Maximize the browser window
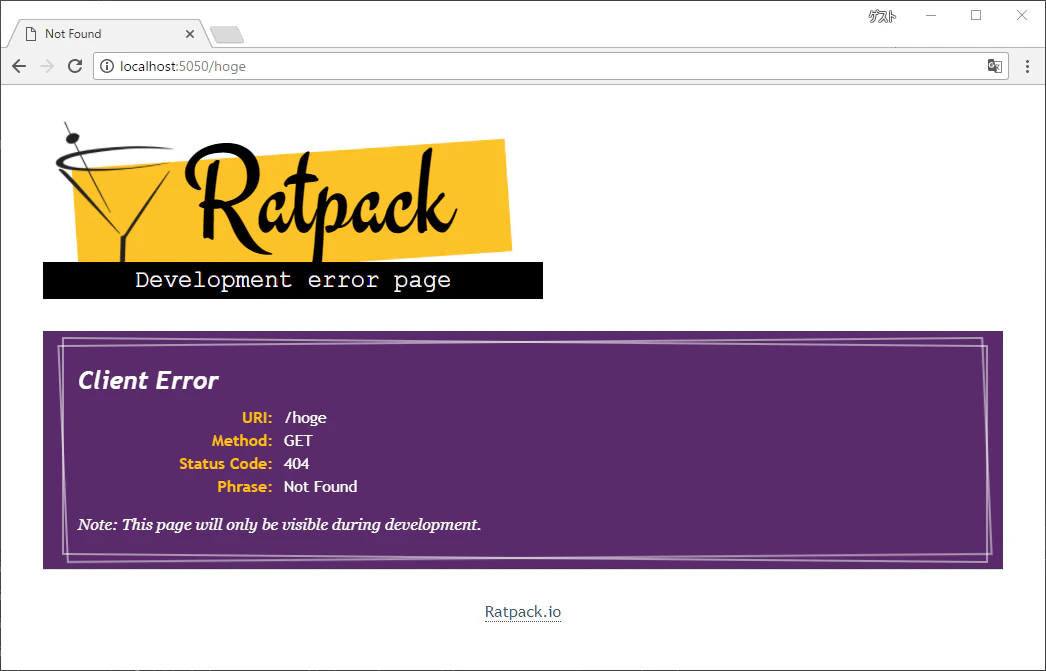Image resolution: width=1046 pixels, height=671 pixels. click(976, 15)
